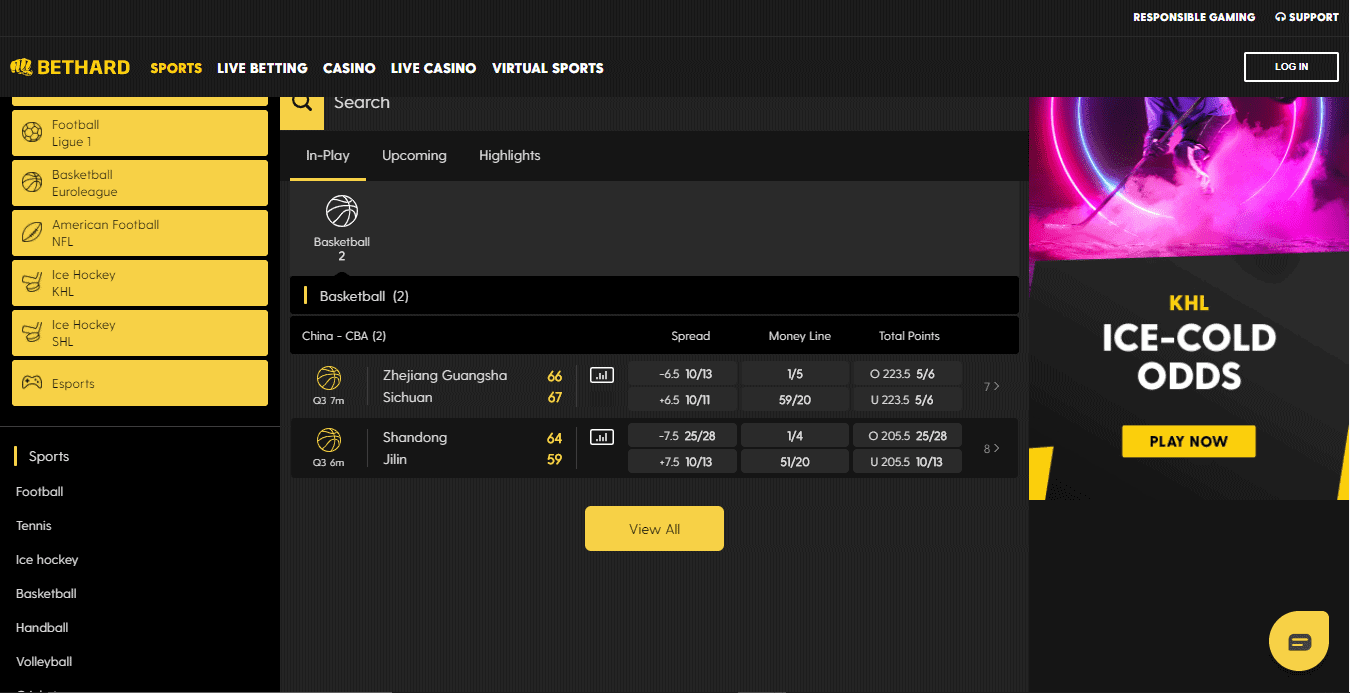The width and height of the screenshot is (1350, 693).
Task: Expand more markets for Shandong match
Action: [x=992, y=448]
